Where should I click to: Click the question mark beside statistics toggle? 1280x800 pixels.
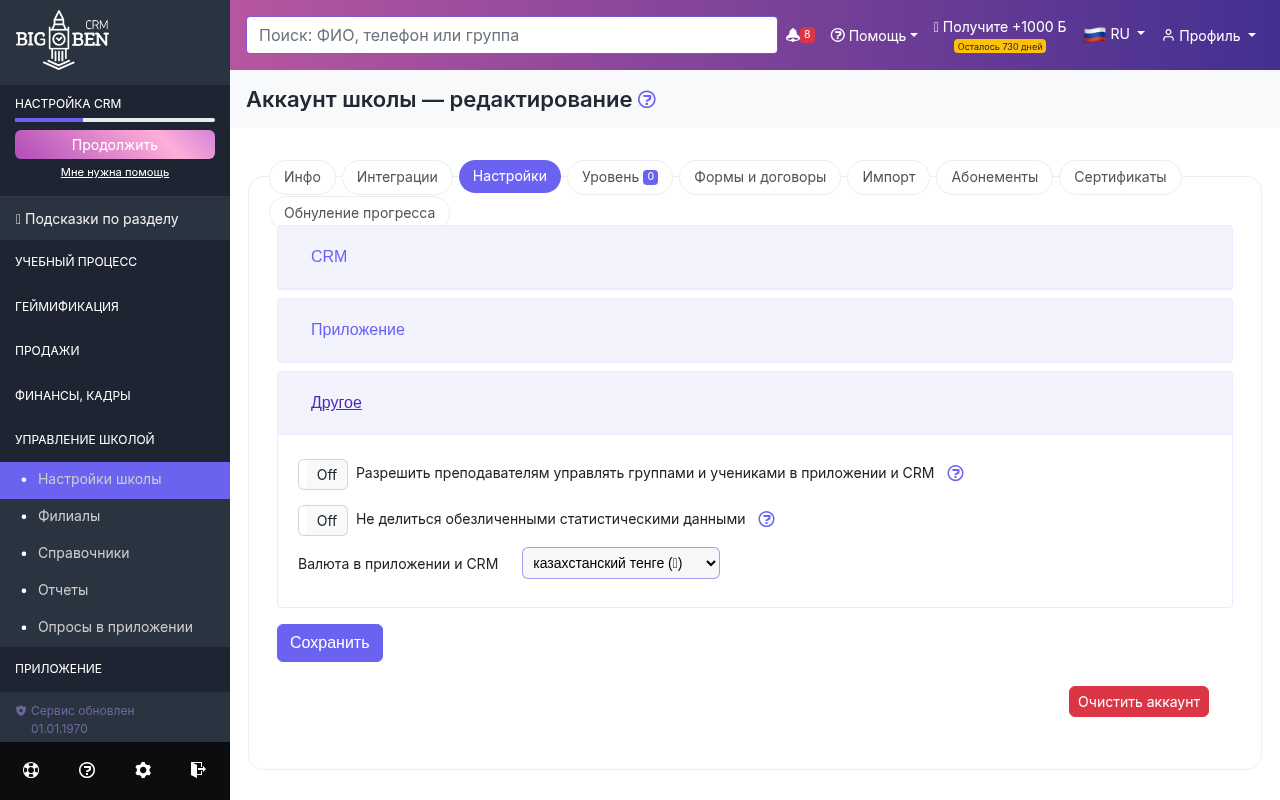tap(766, 519)
